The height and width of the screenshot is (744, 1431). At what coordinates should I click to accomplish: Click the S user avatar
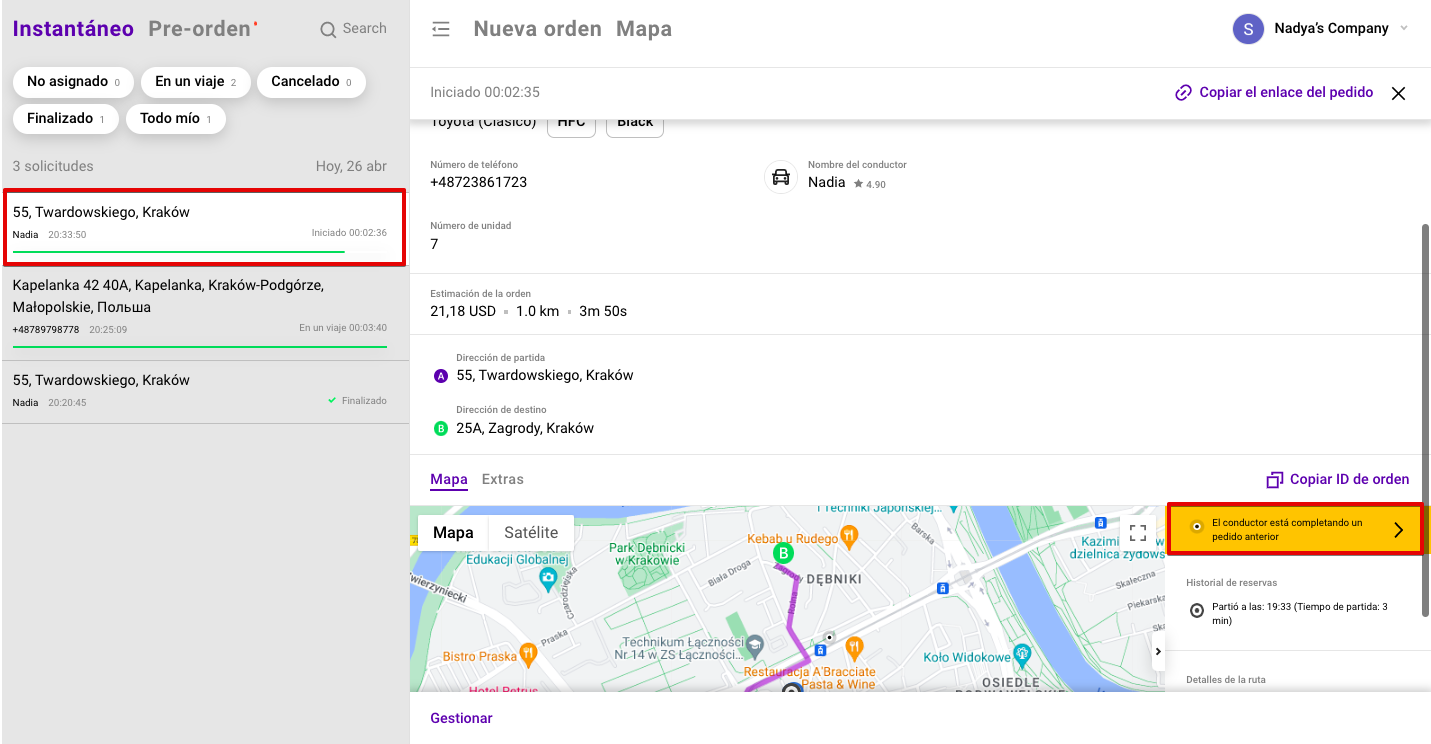pyautogui.click(x=1248, y=29)
